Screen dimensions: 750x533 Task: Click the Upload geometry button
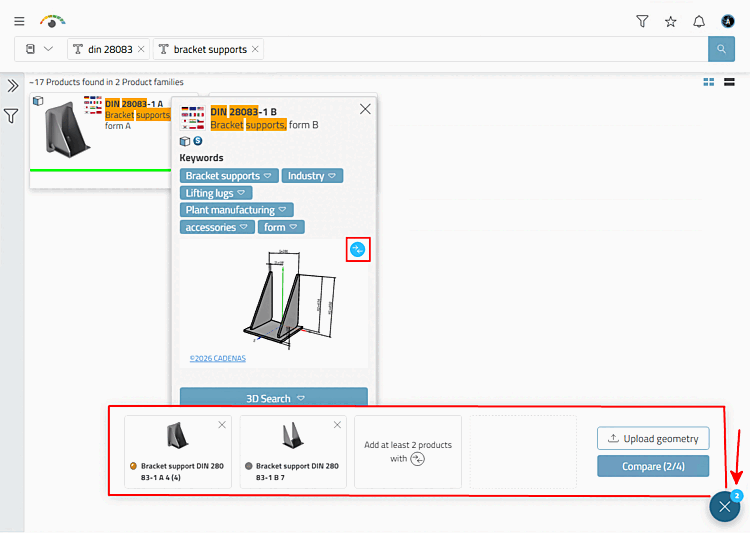coord(653,438)
